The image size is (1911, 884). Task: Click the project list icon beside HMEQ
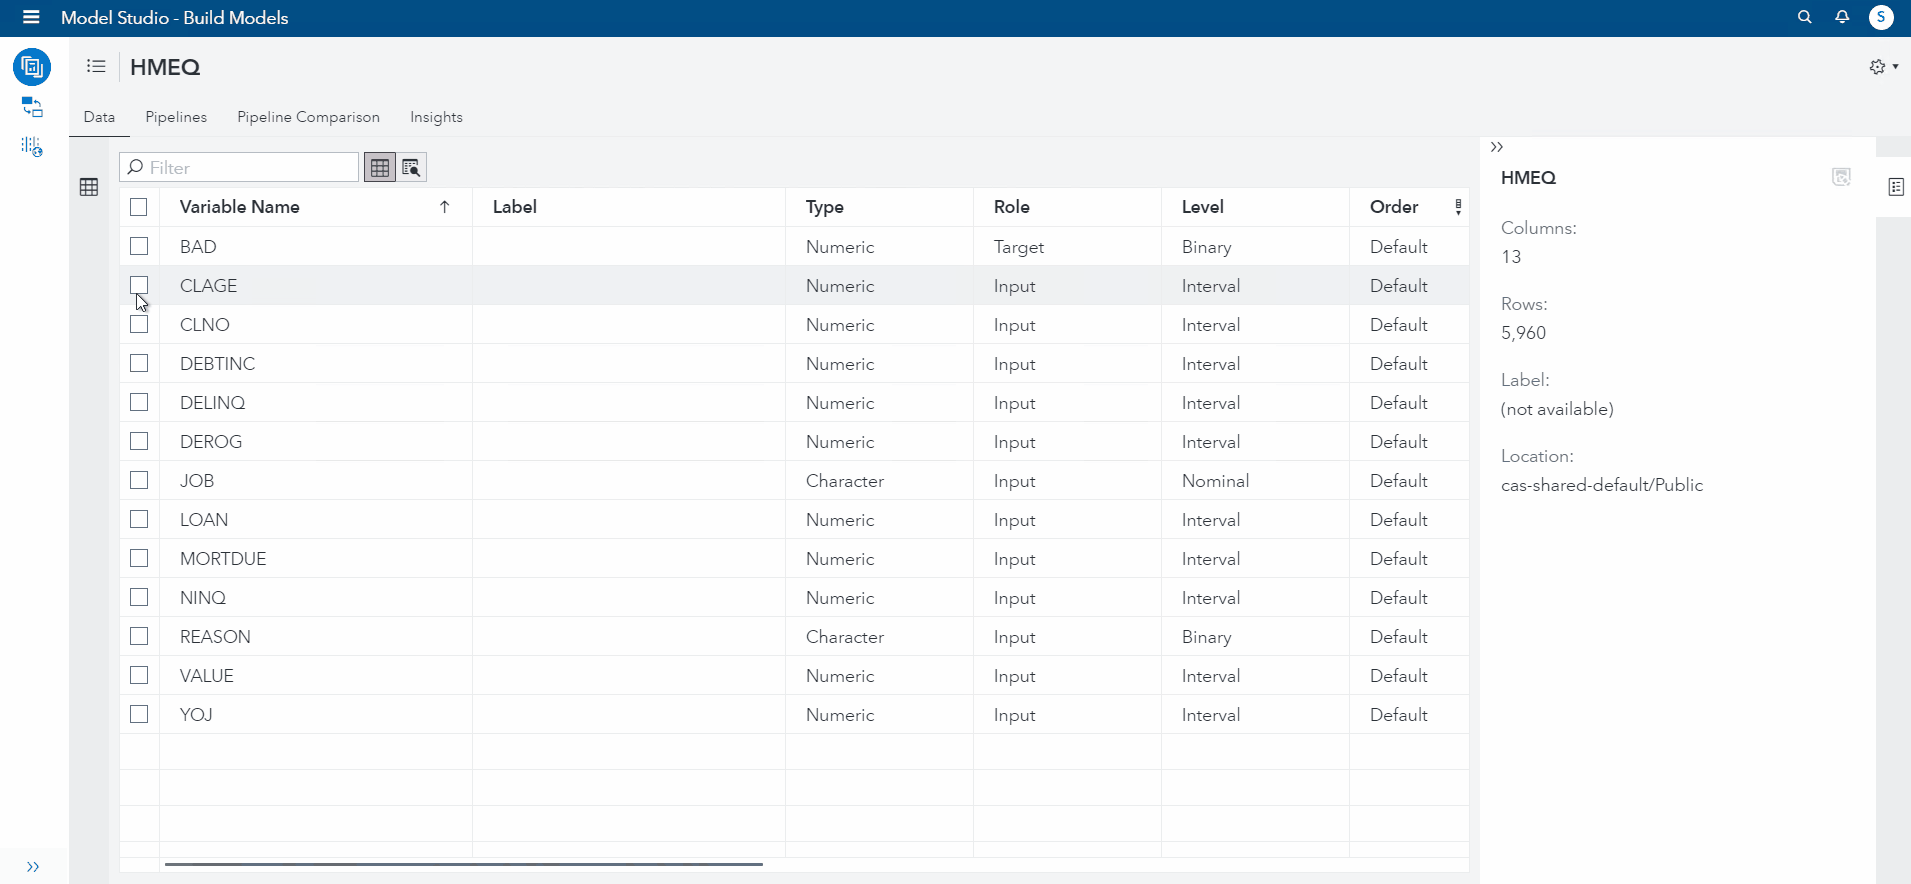click(x=96, y=66)
